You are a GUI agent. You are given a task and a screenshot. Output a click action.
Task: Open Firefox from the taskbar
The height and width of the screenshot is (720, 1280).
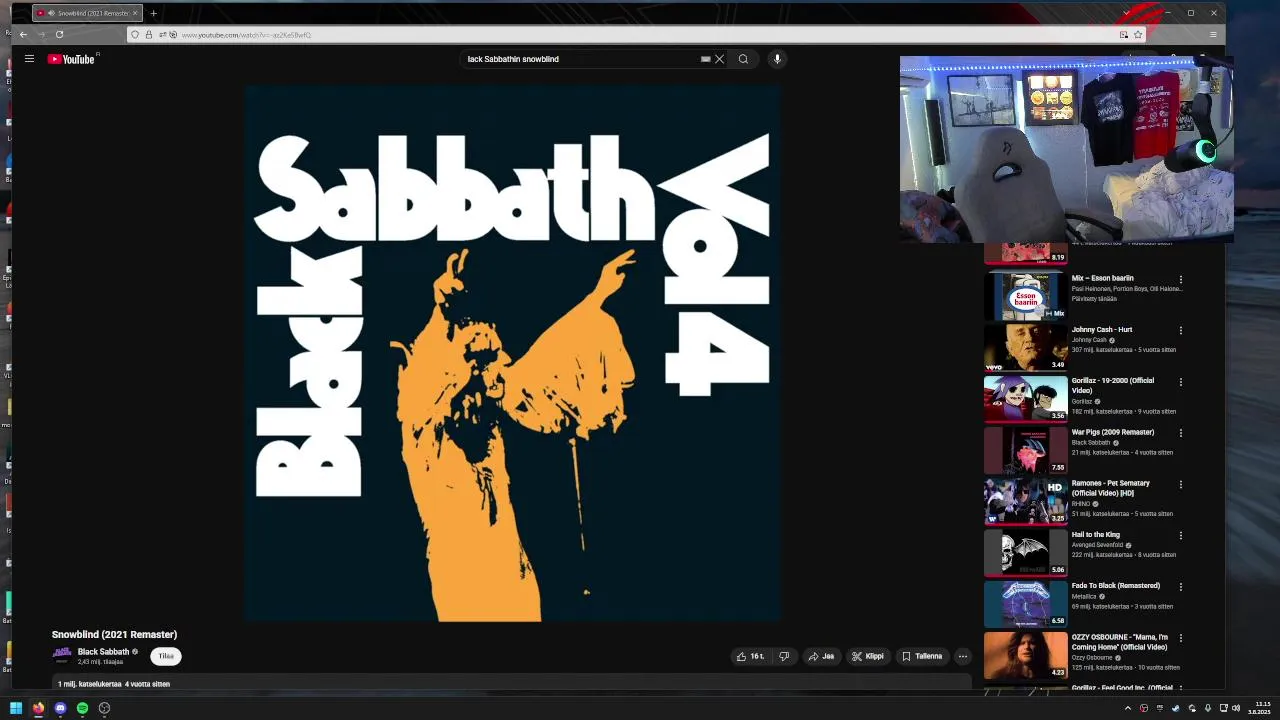(x=38, y=708)
